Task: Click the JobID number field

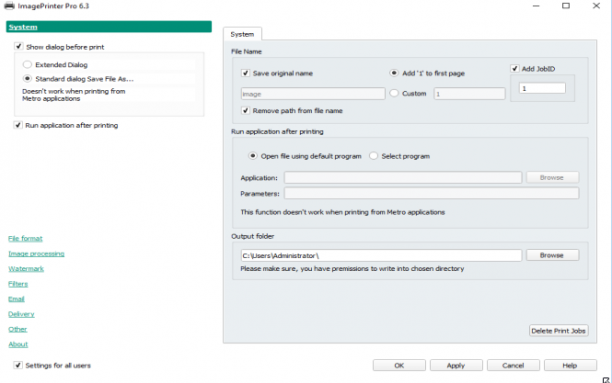Action: point(542,88)
